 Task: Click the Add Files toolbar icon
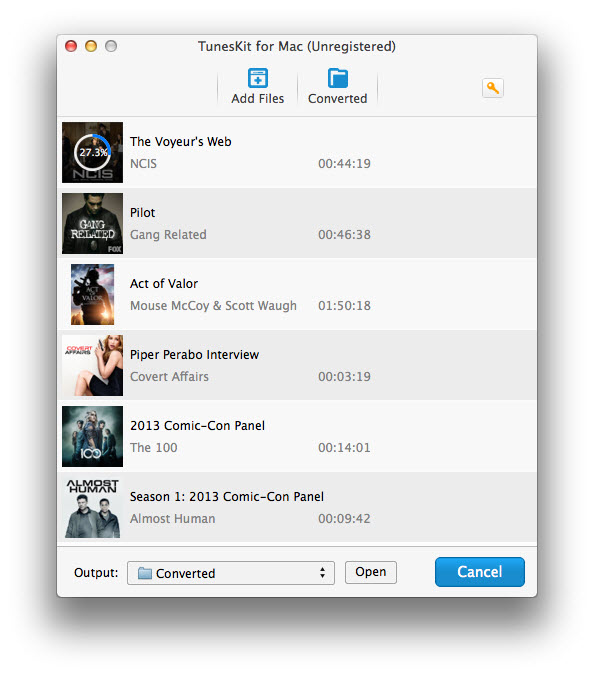coord(257,78)
